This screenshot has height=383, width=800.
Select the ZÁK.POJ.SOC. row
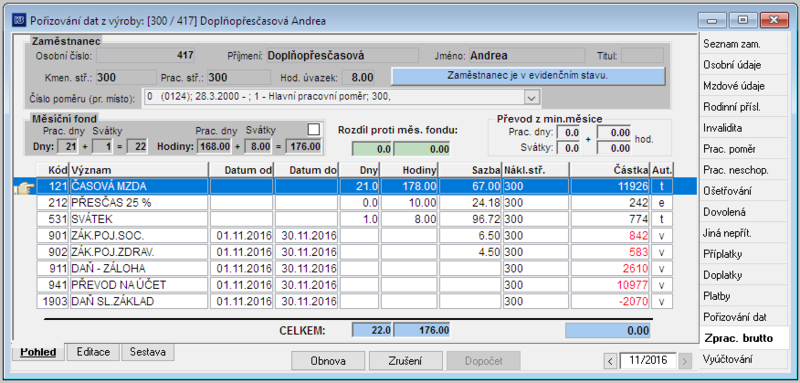pos(356,236)
